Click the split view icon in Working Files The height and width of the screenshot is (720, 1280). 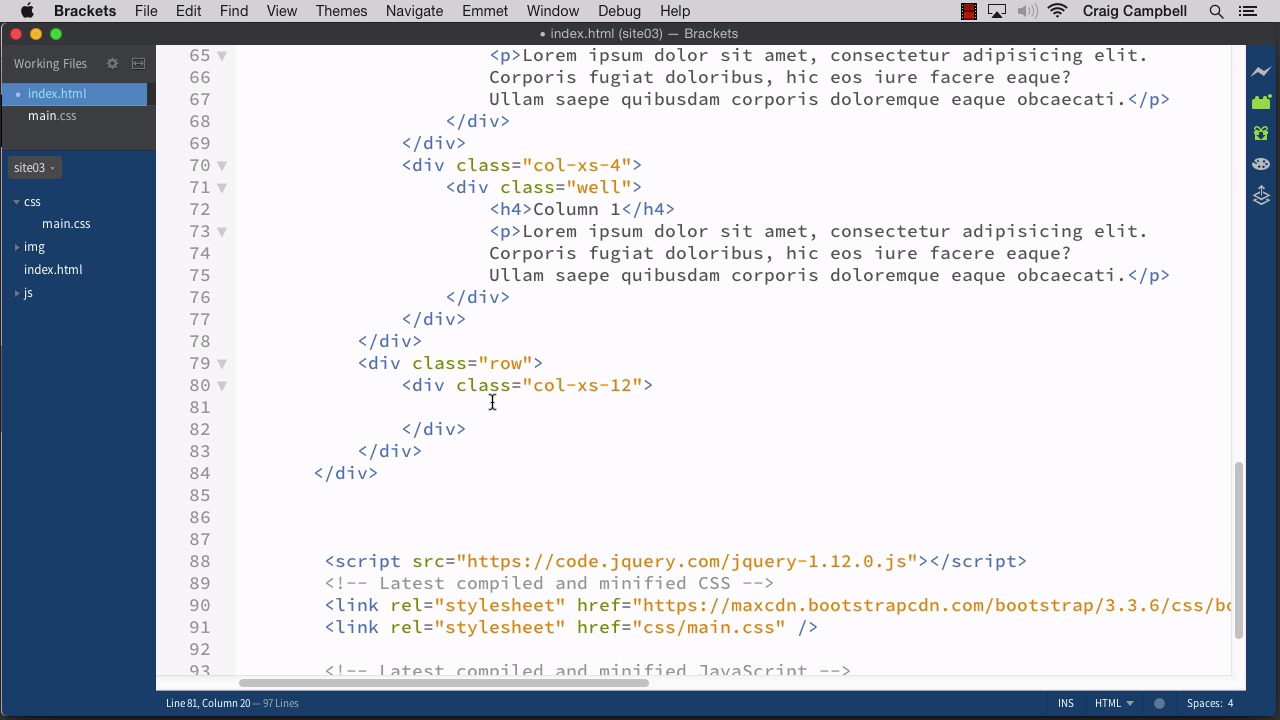(x=139, y=63)
